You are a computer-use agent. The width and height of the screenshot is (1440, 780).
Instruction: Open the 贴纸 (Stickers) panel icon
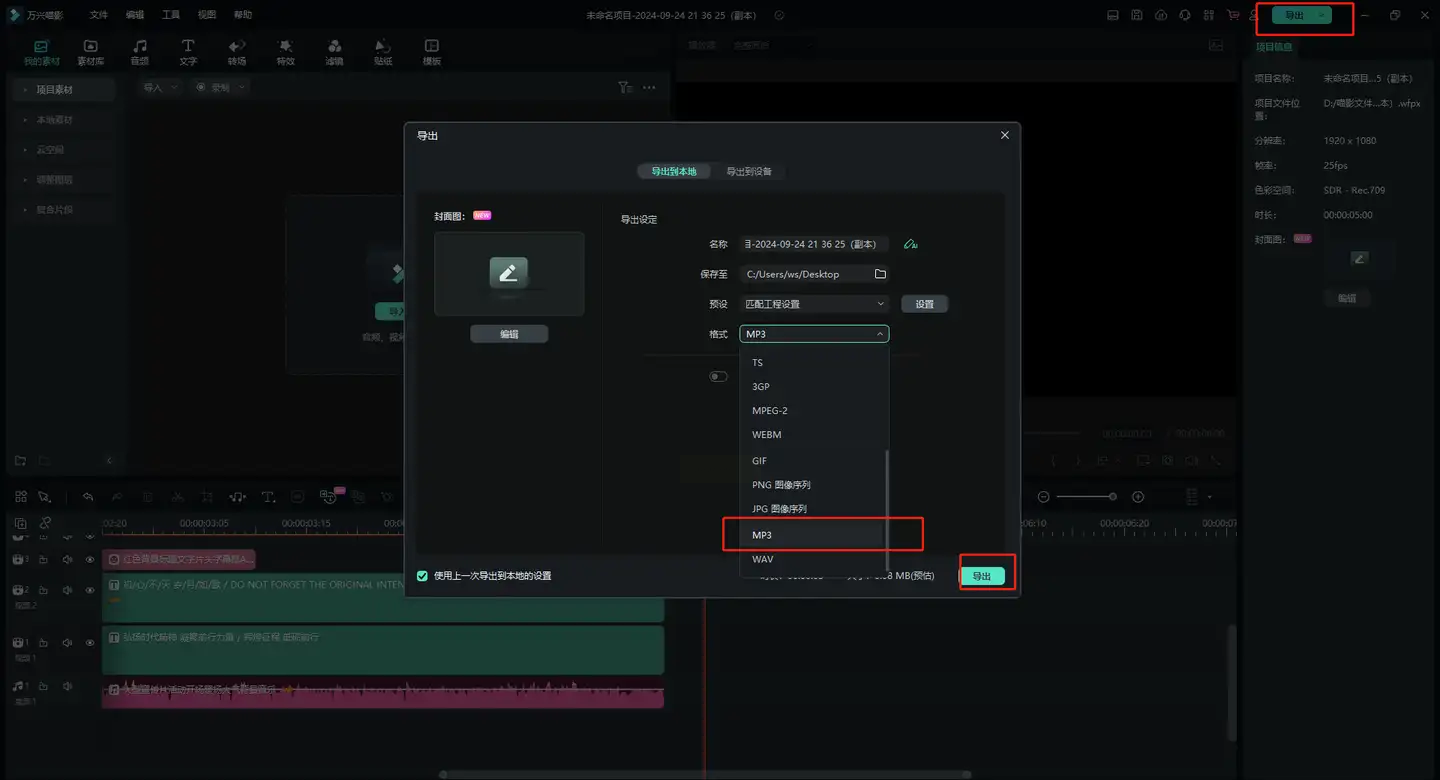383,52
